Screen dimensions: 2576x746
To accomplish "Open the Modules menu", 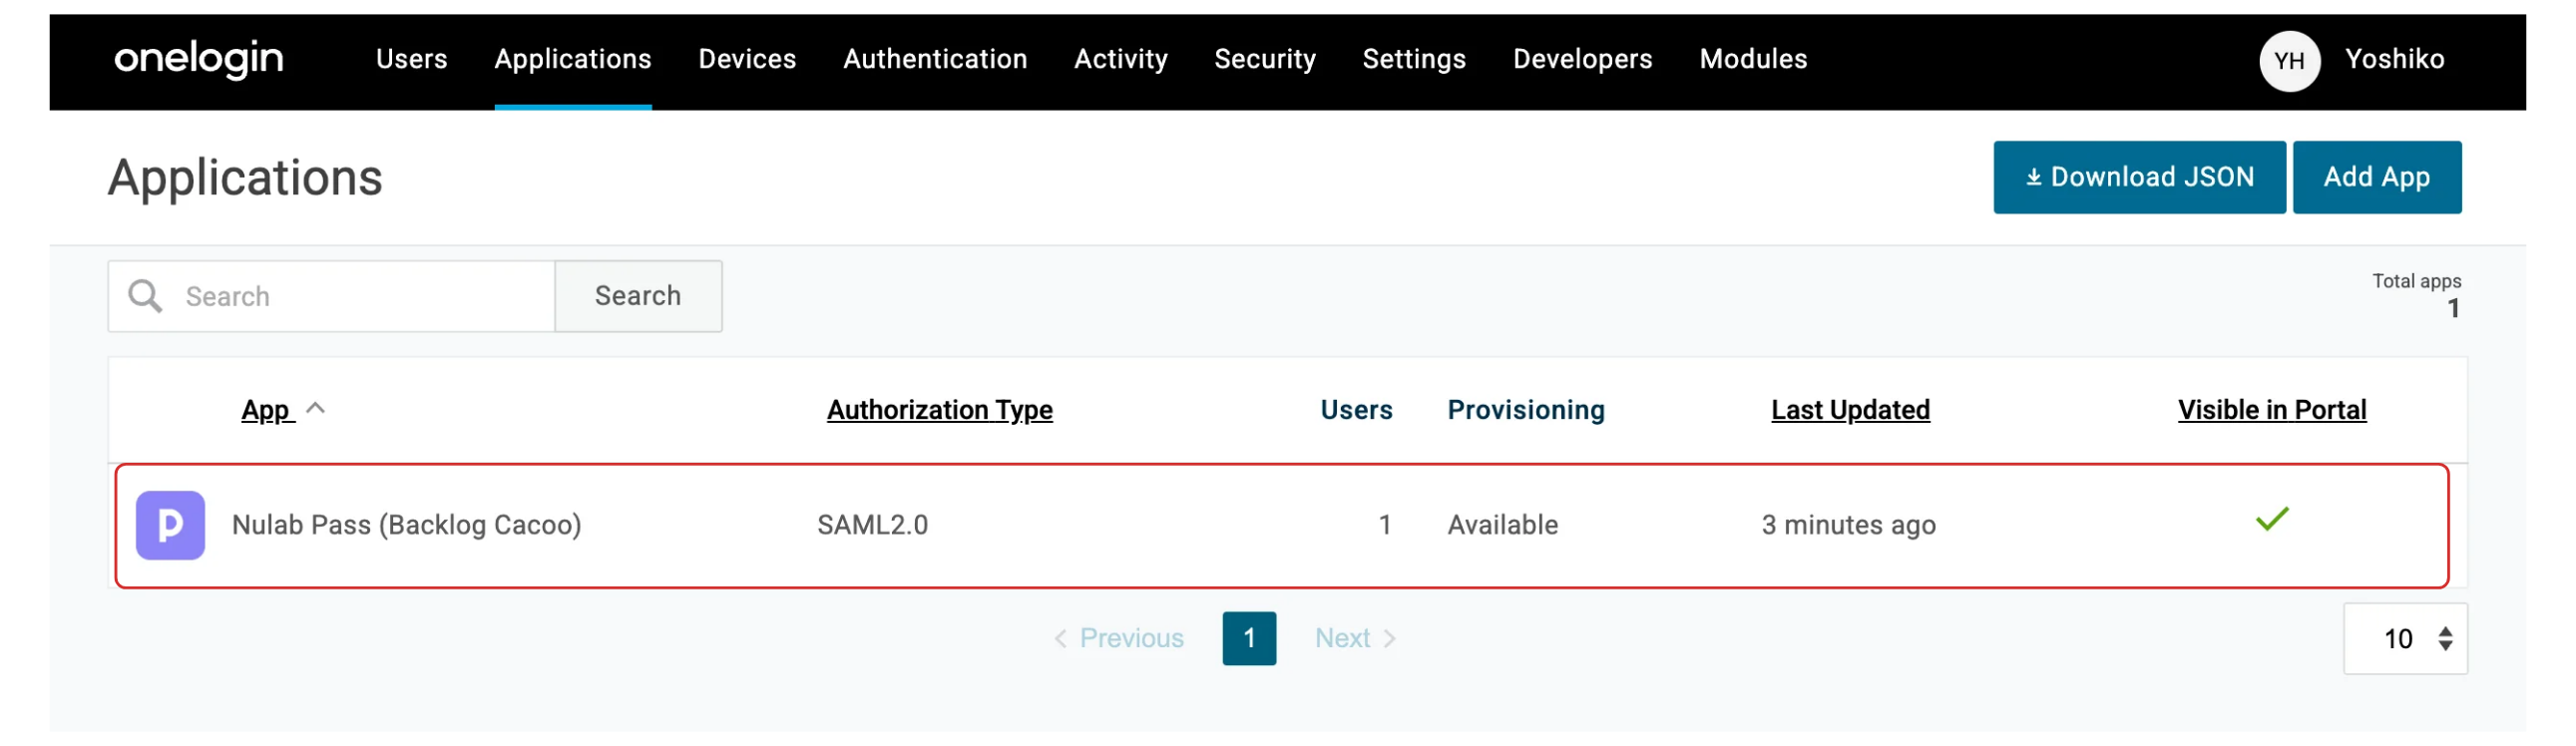I will pos(1753,59).
